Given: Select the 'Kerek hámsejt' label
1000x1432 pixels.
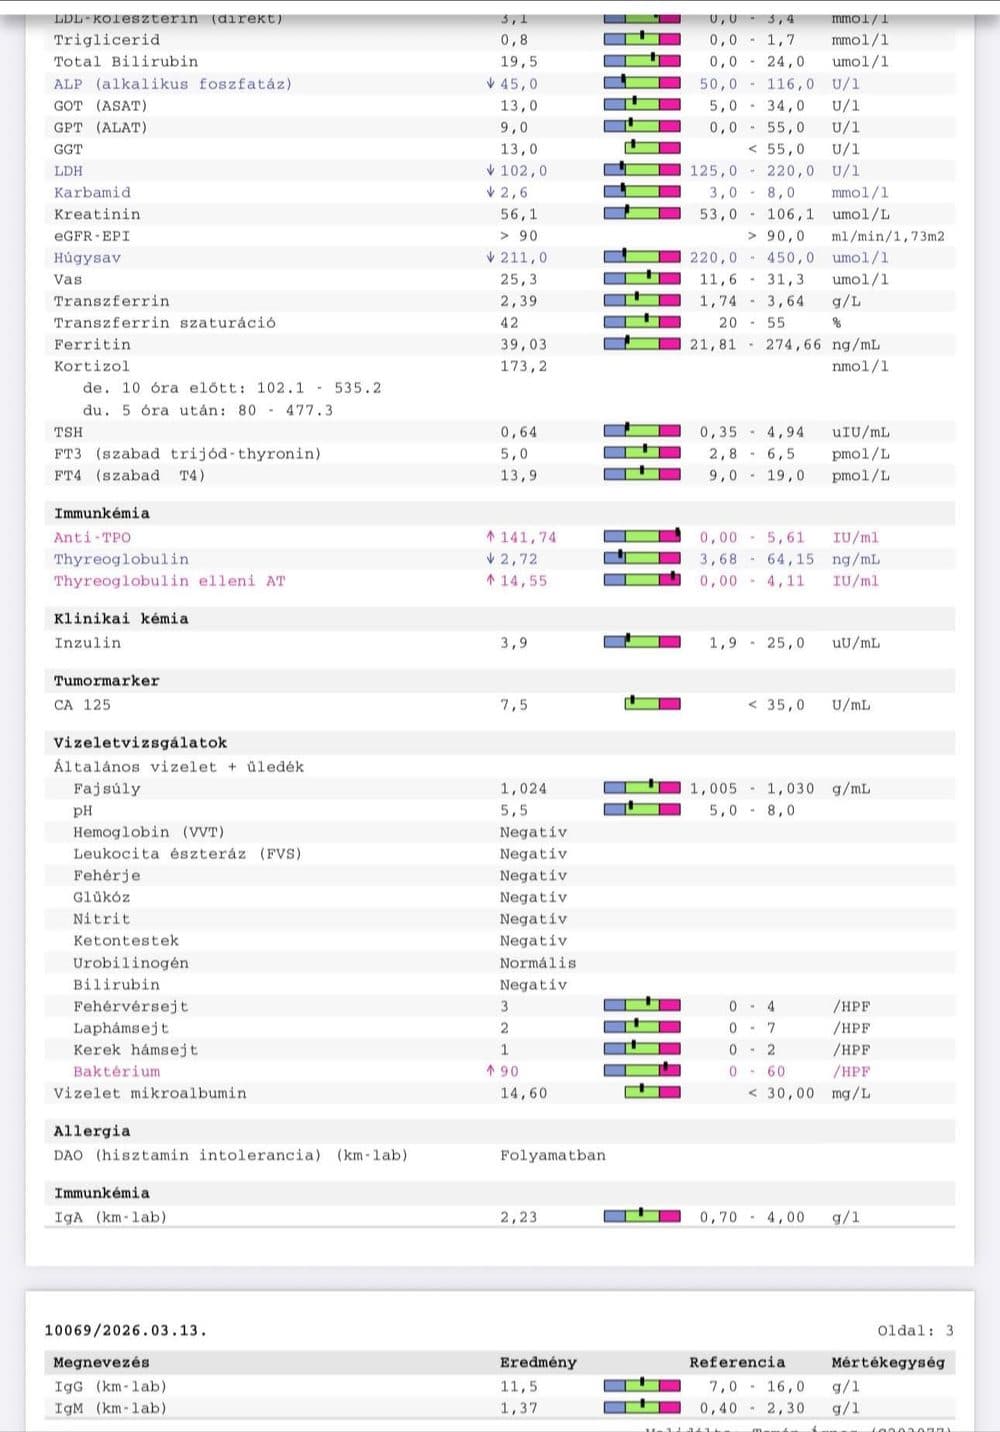Looking at the screenshot, I should (136, 1050).
